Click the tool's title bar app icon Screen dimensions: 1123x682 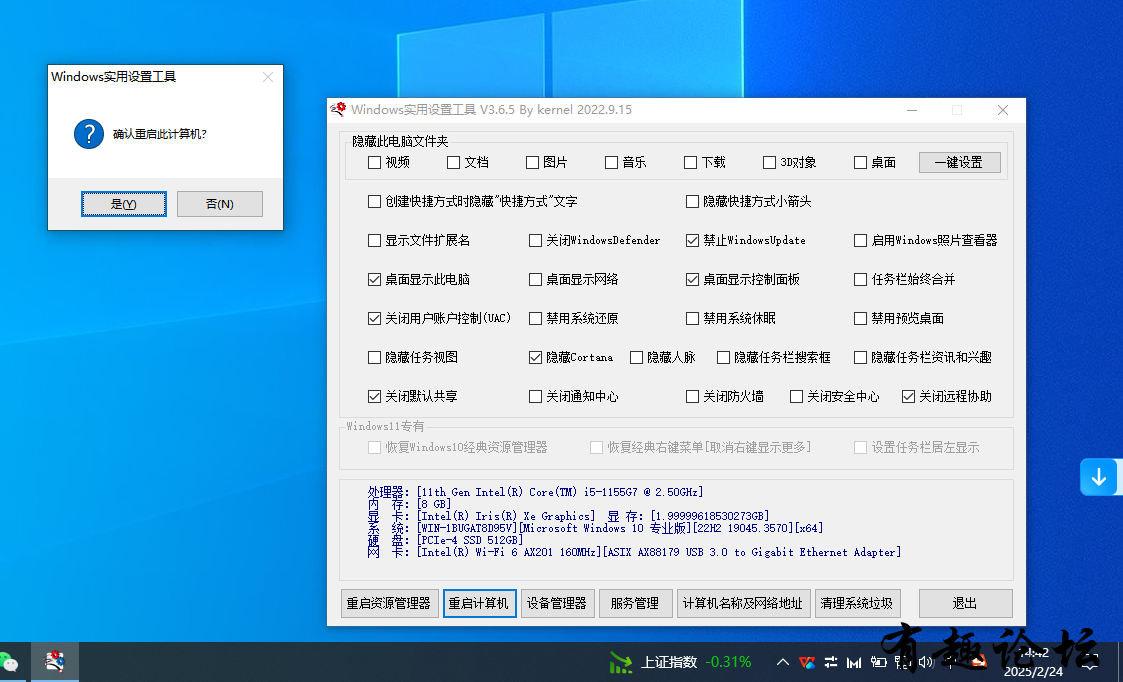pos(338,110)
